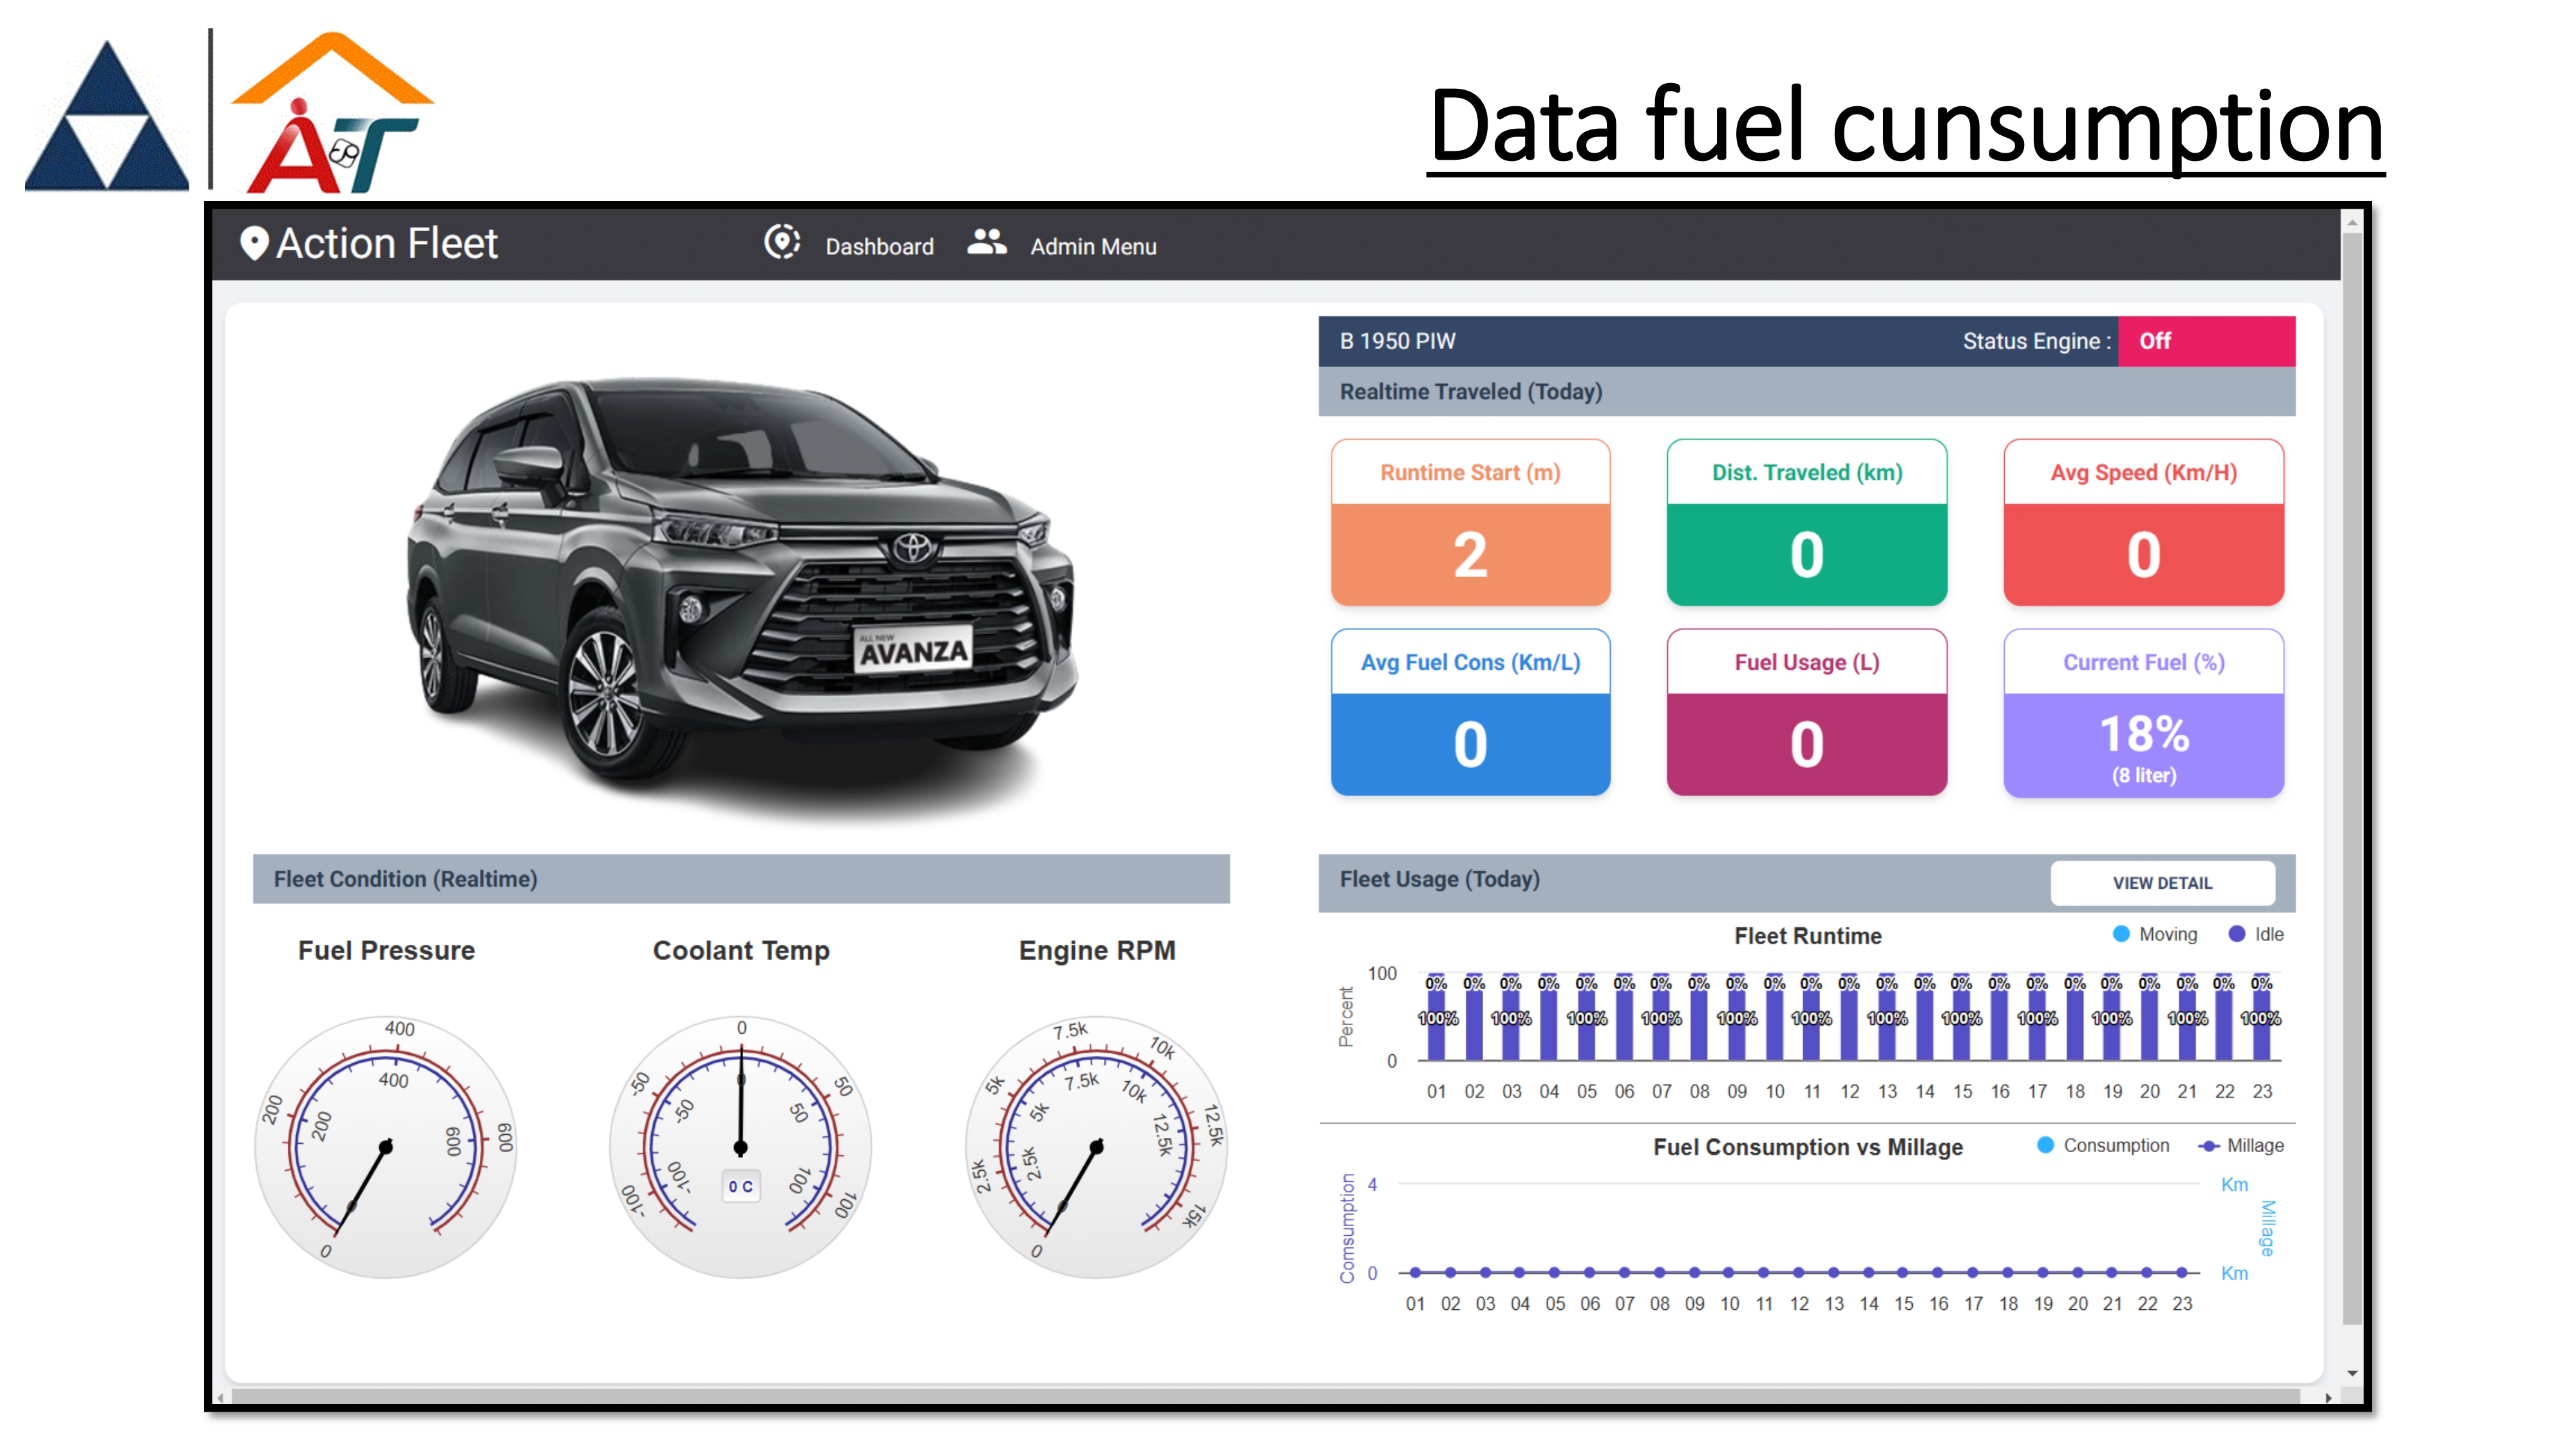Image resolution: width=2576 pixels, height=1449 pixels.
Task: Click the scroll left arrow
Action: (221, 1397)
